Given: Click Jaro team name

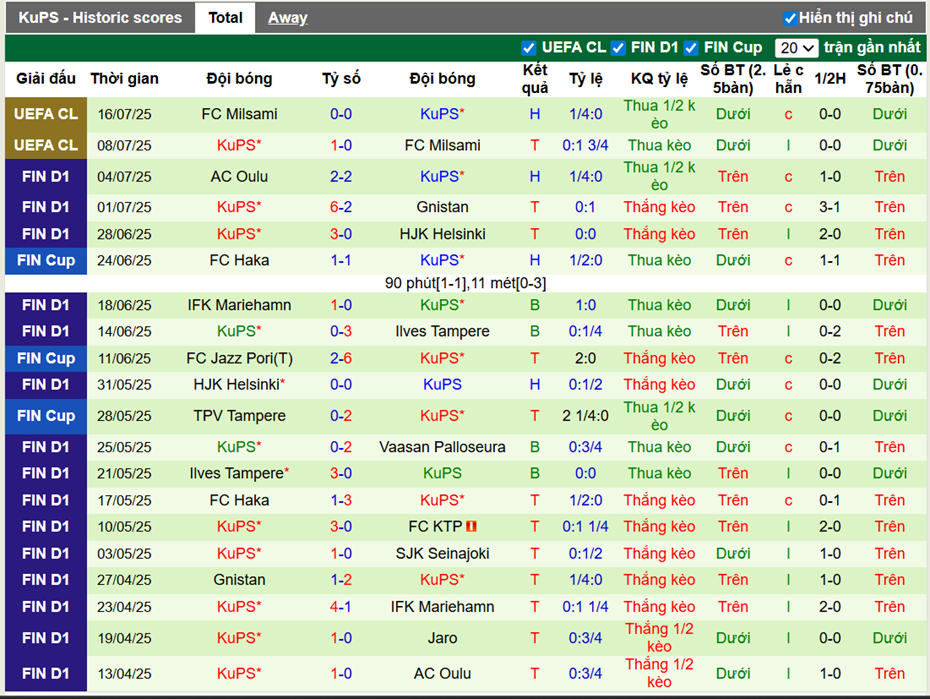Looking at the screenshot, I should click(442, 639).
